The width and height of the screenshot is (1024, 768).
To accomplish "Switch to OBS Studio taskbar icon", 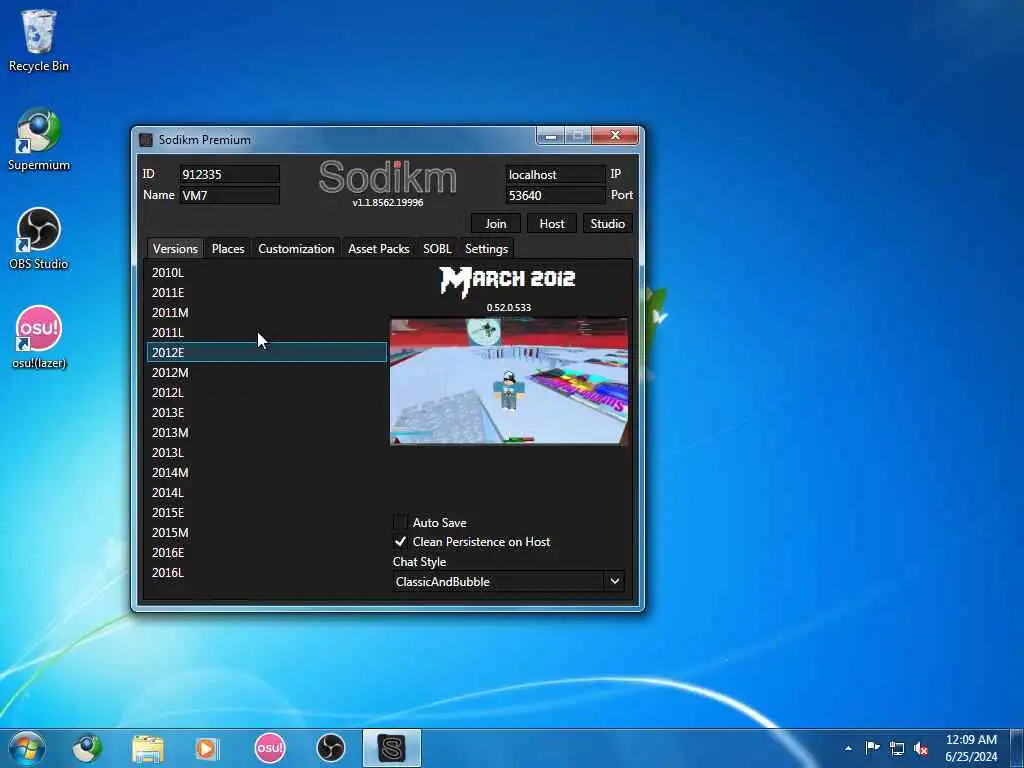I will tap(330, 748).
